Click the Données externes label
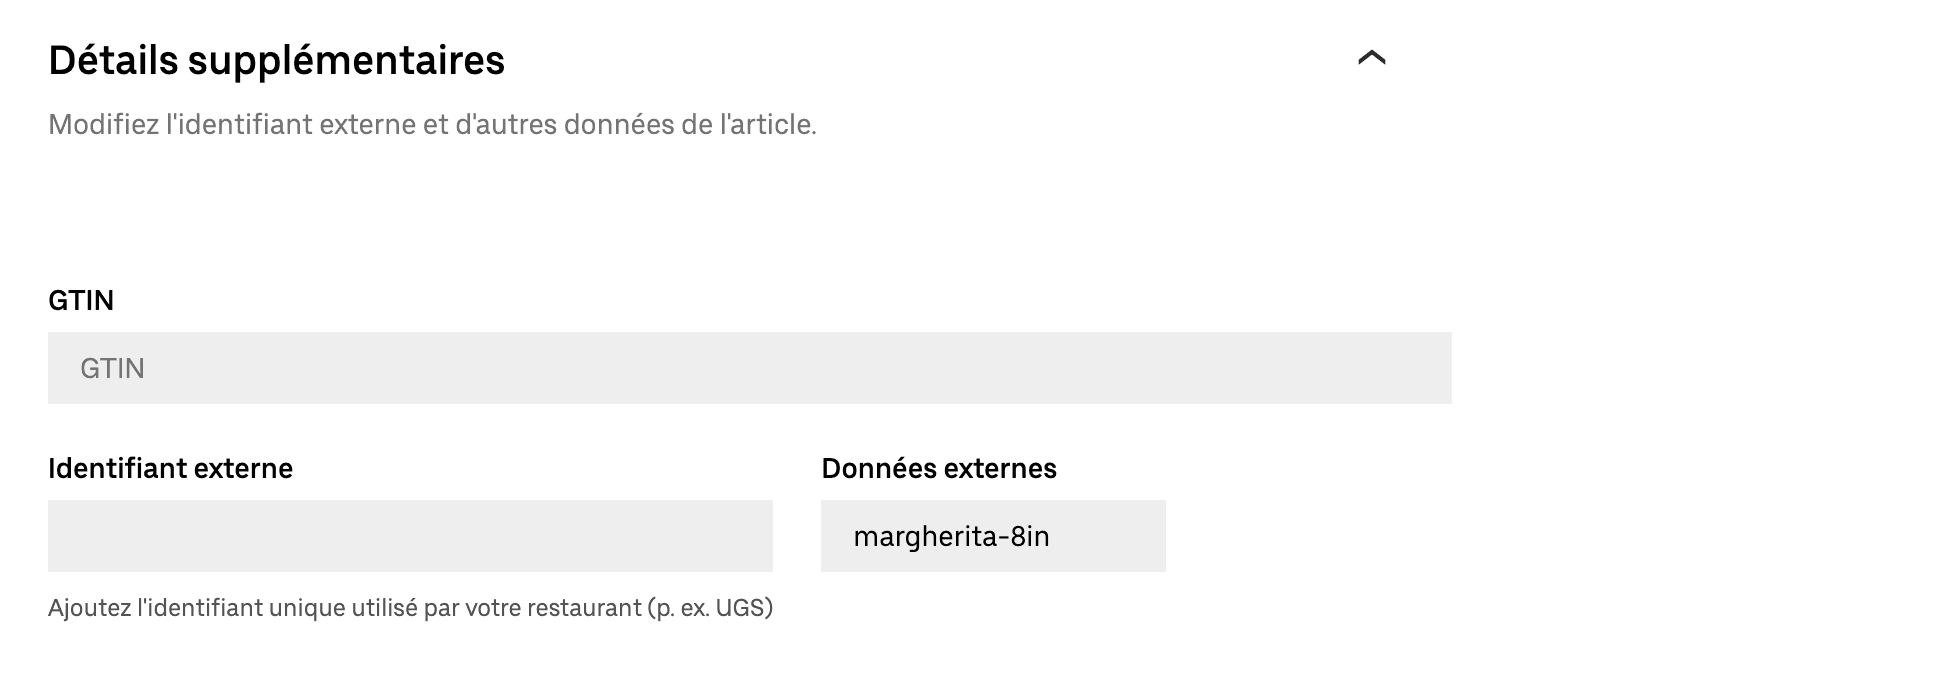 point(938,468)
